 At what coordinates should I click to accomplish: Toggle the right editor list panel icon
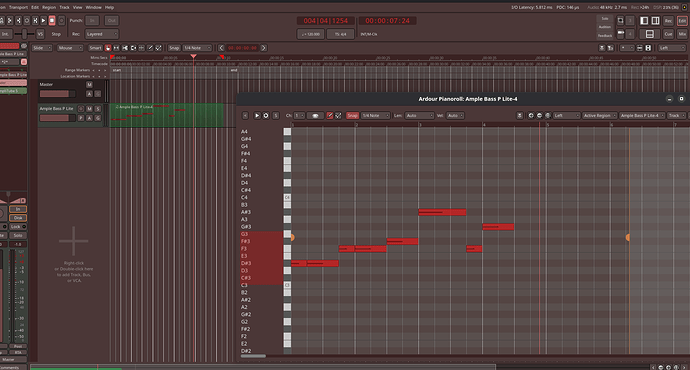click(x=655, y=21)
